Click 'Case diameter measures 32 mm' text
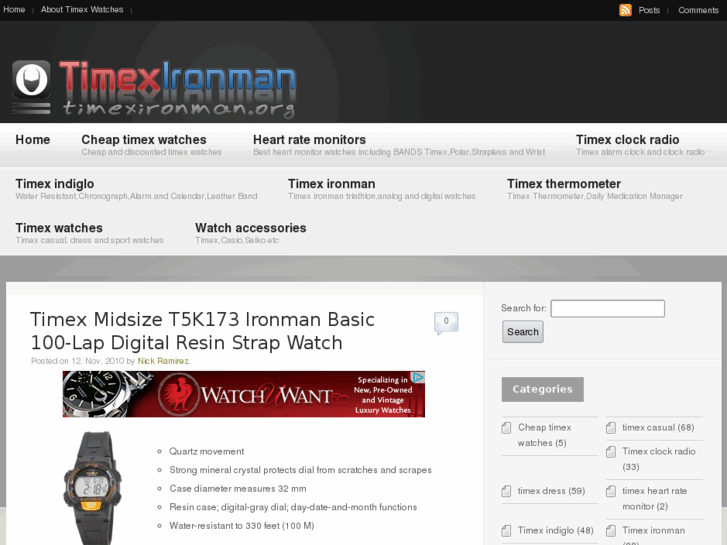Viewport: 727px width, 545px height. pos(238,488)
